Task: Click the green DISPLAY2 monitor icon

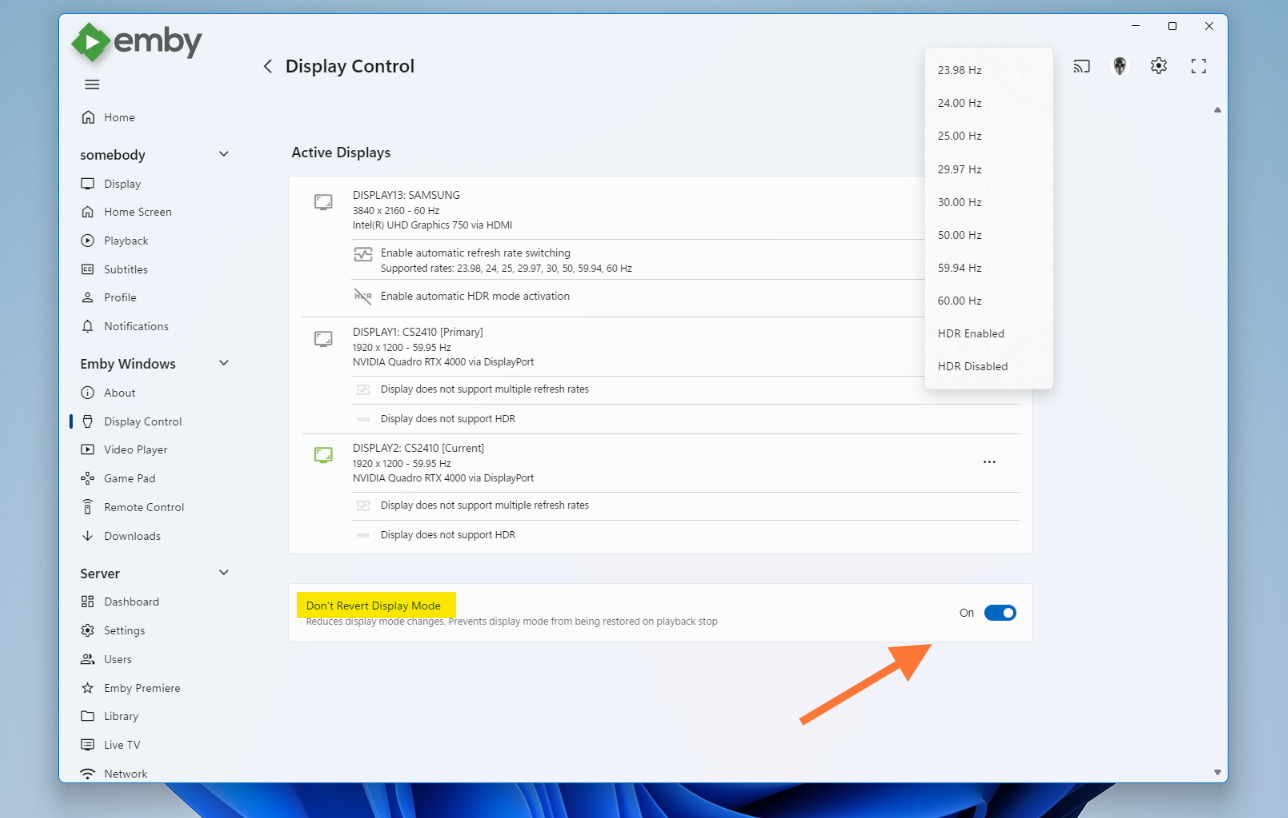Action: (x=323, y=455)
